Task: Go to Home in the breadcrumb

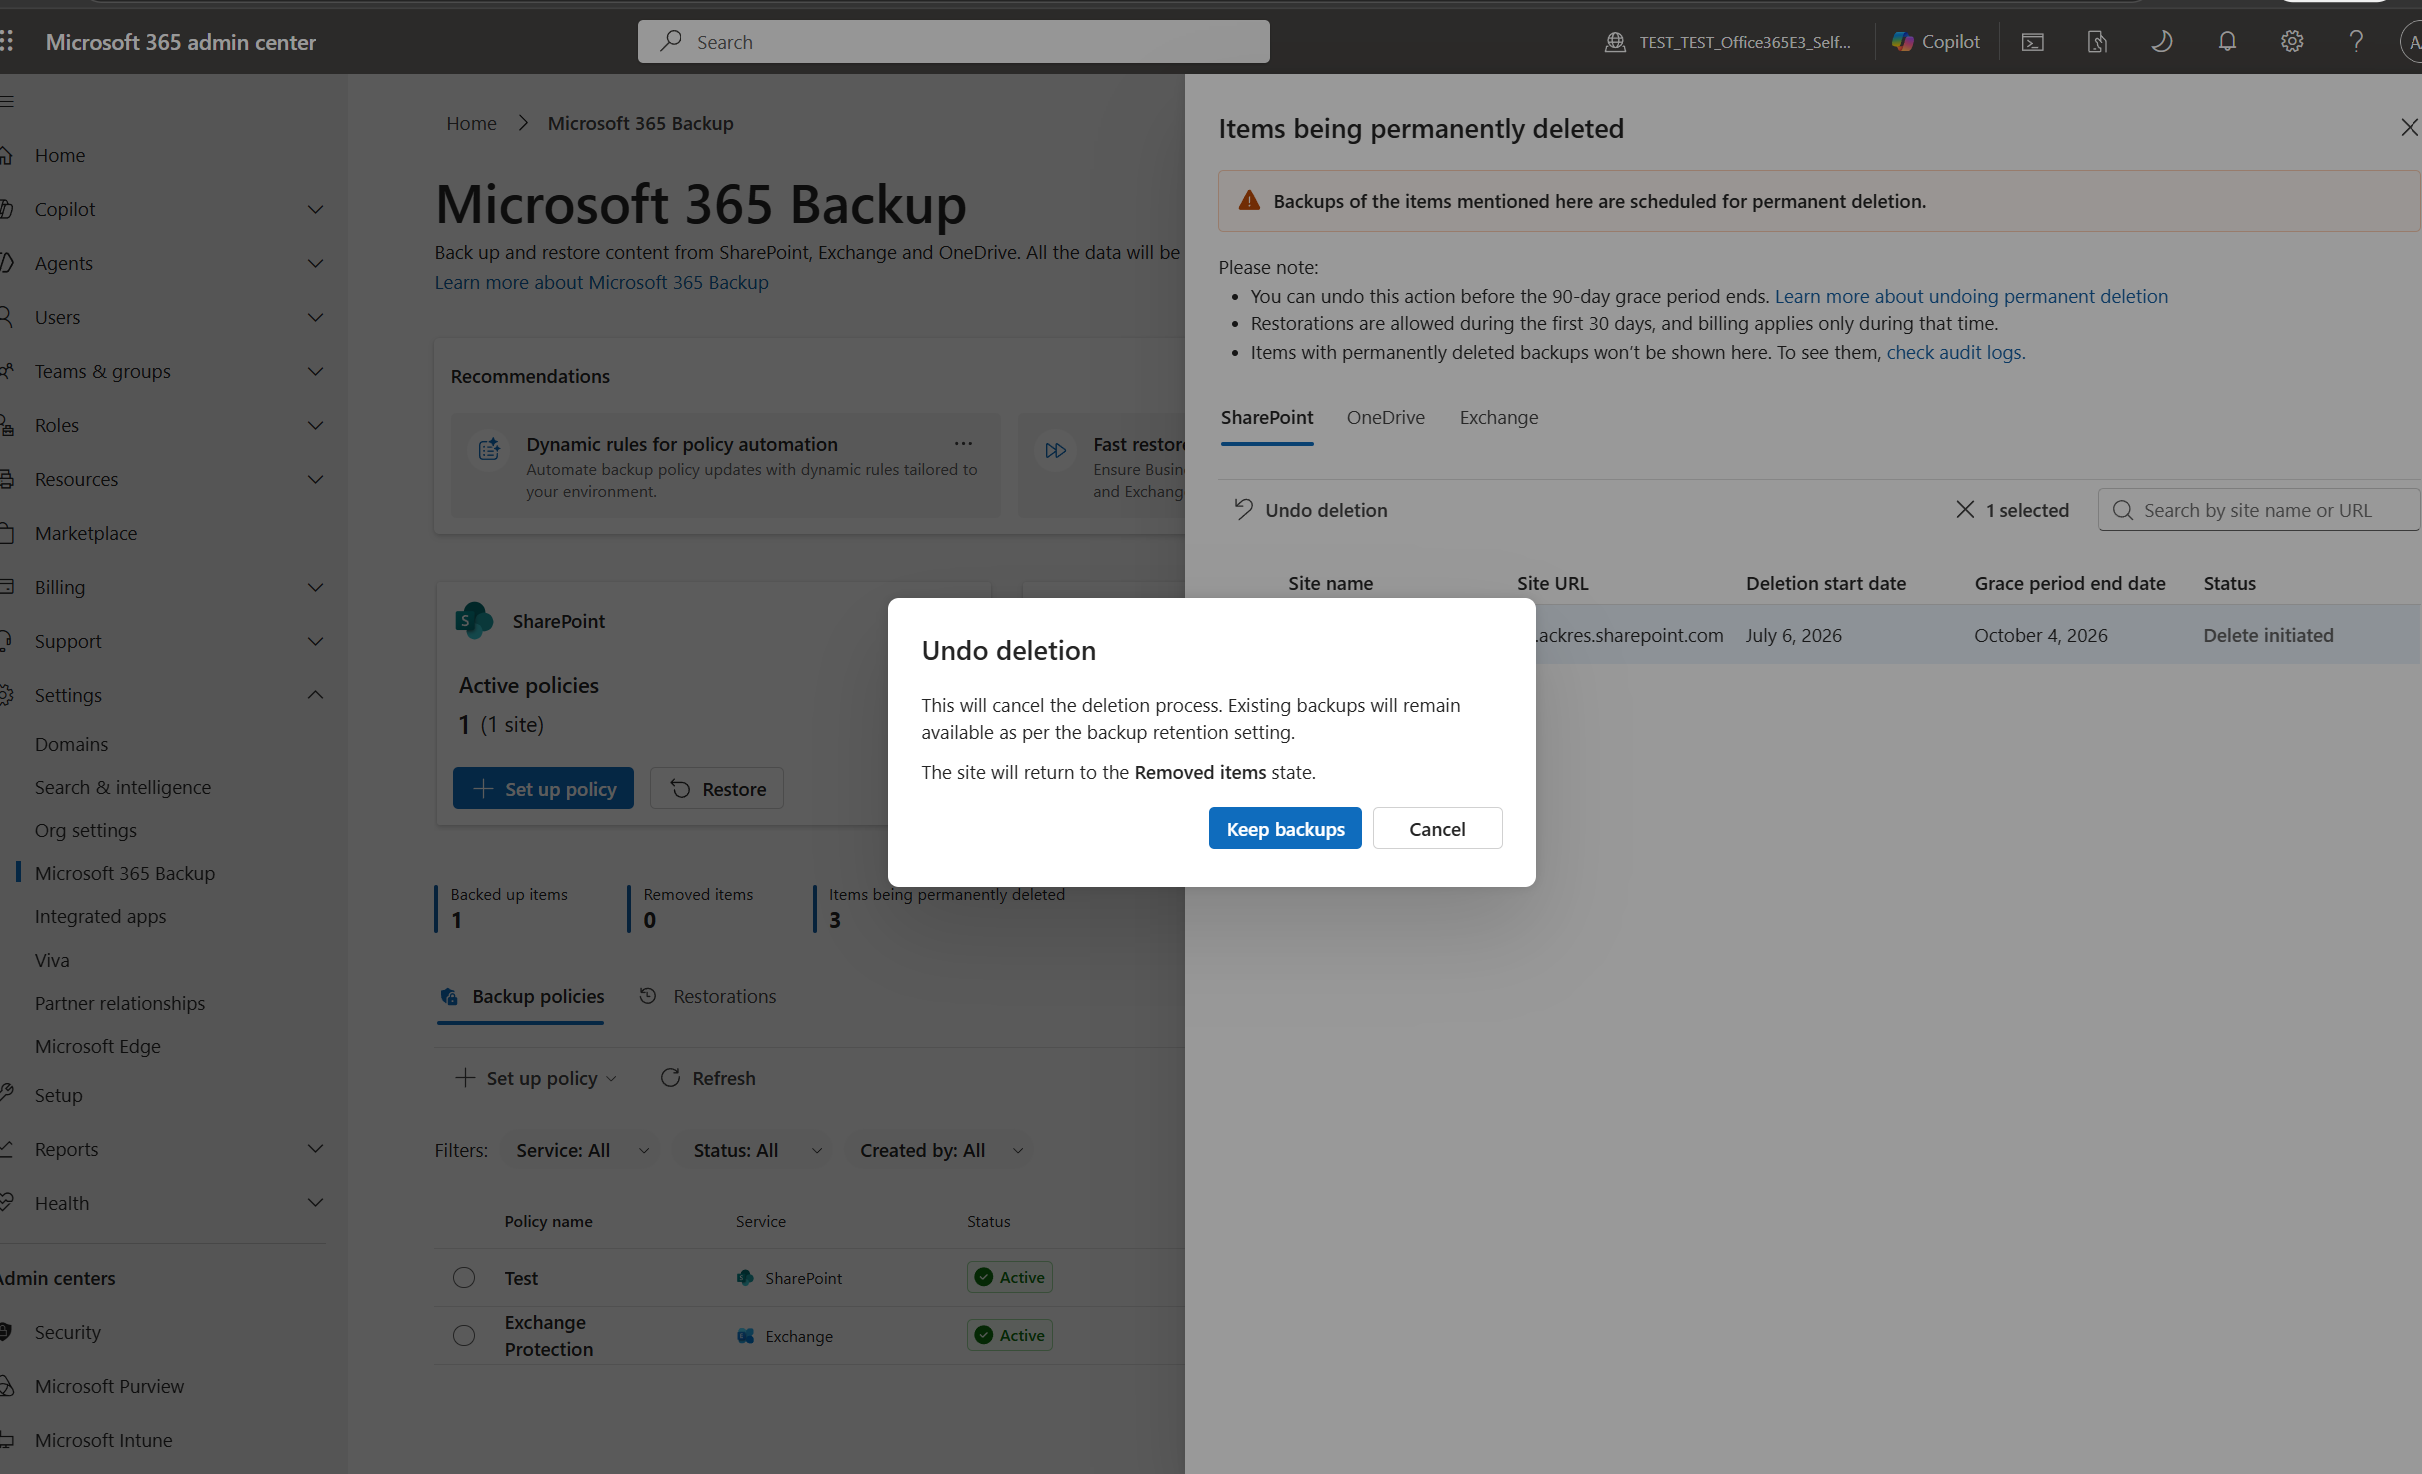Action: (x=471, y=123)
